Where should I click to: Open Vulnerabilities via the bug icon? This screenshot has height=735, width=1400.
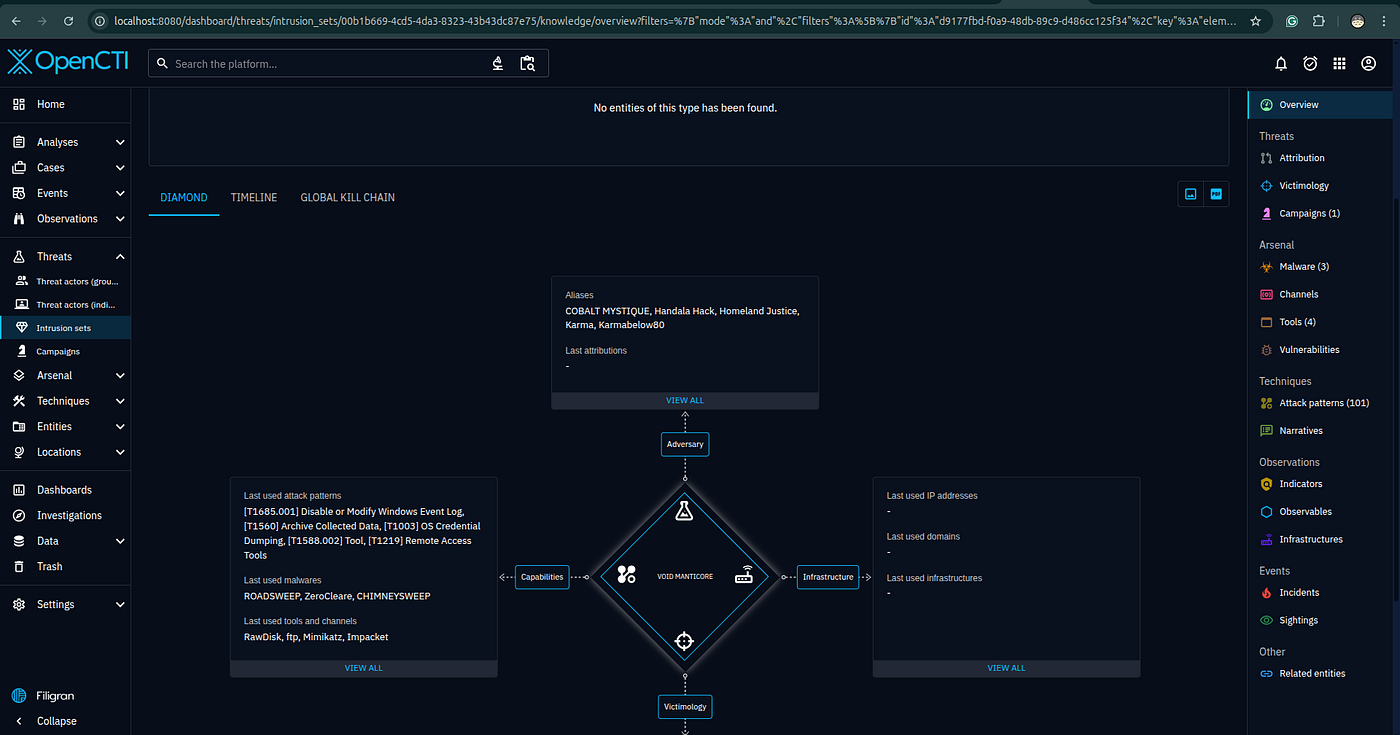pos(1266,350)
